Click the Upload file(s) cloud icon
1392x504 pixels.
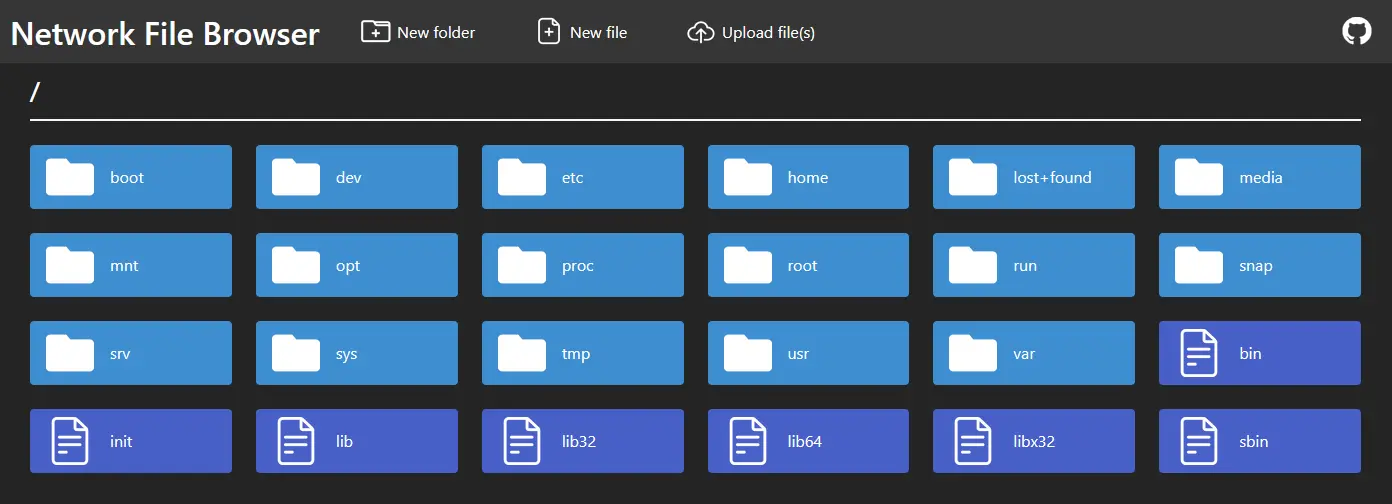(701, 33)
